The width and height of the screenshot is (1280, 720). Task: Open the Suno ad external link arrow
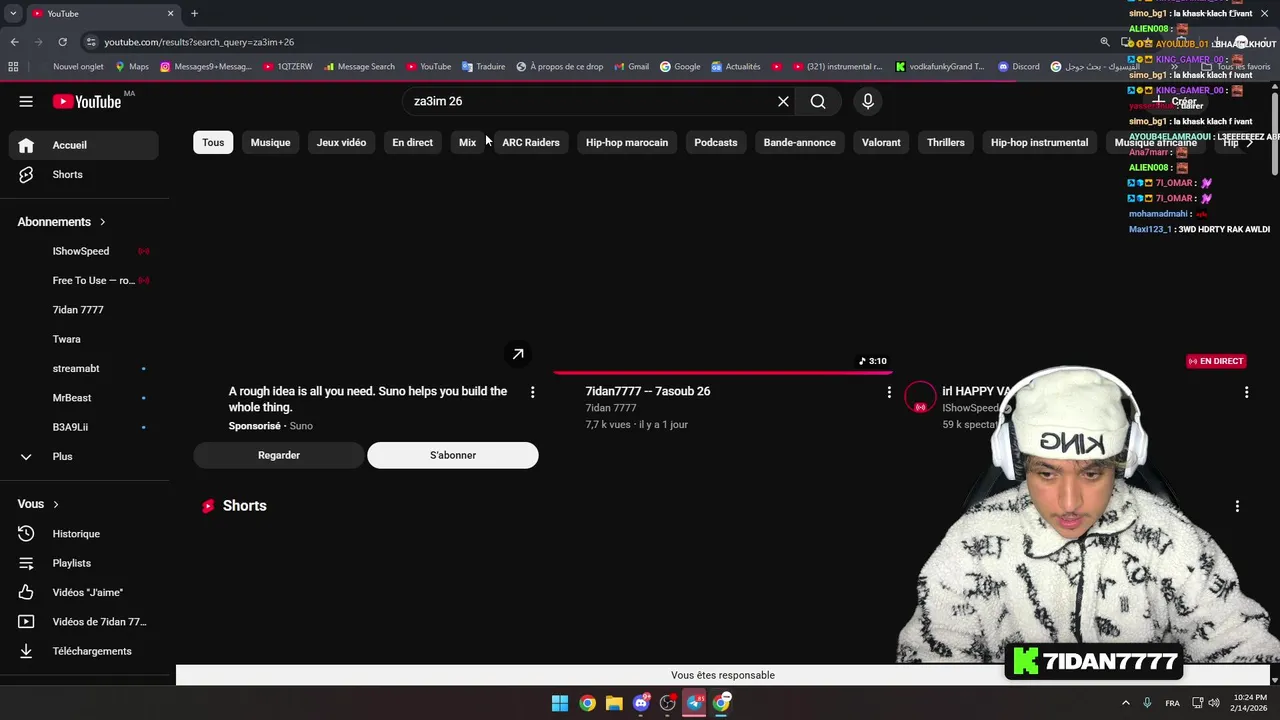[518, 354]
